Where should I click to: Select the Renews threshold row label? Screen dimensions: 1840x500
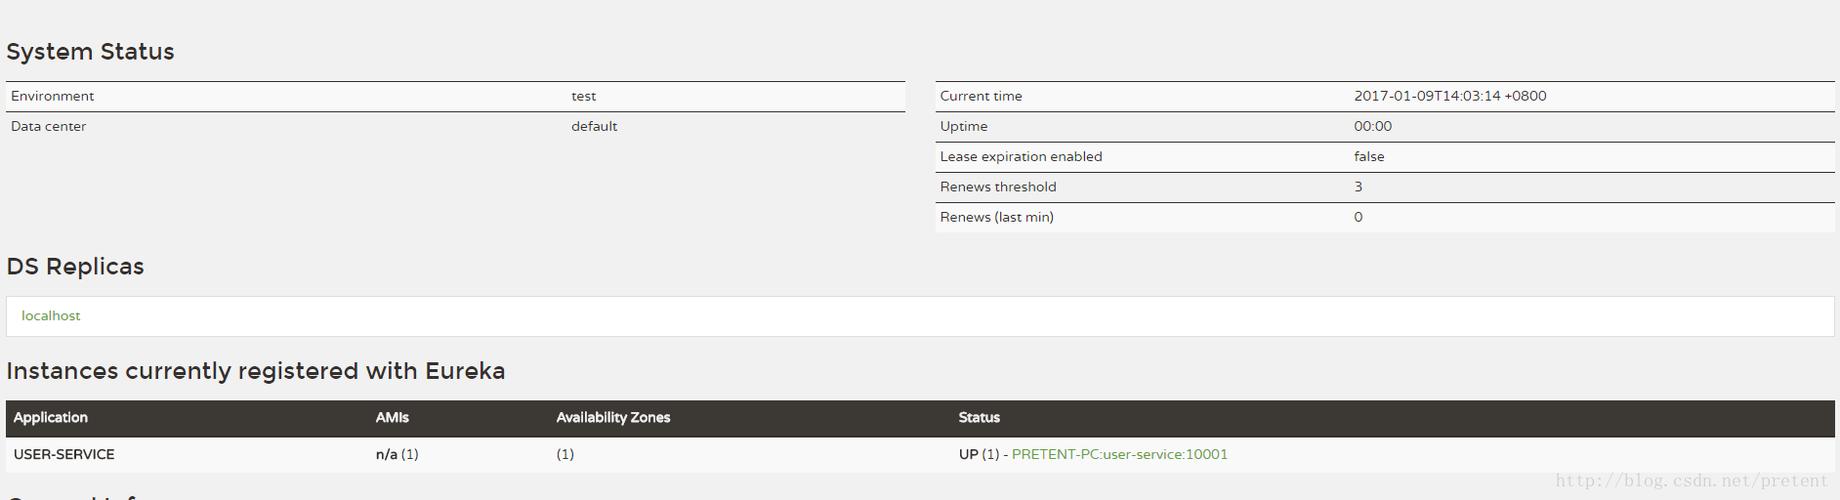(x=998, y=187)
